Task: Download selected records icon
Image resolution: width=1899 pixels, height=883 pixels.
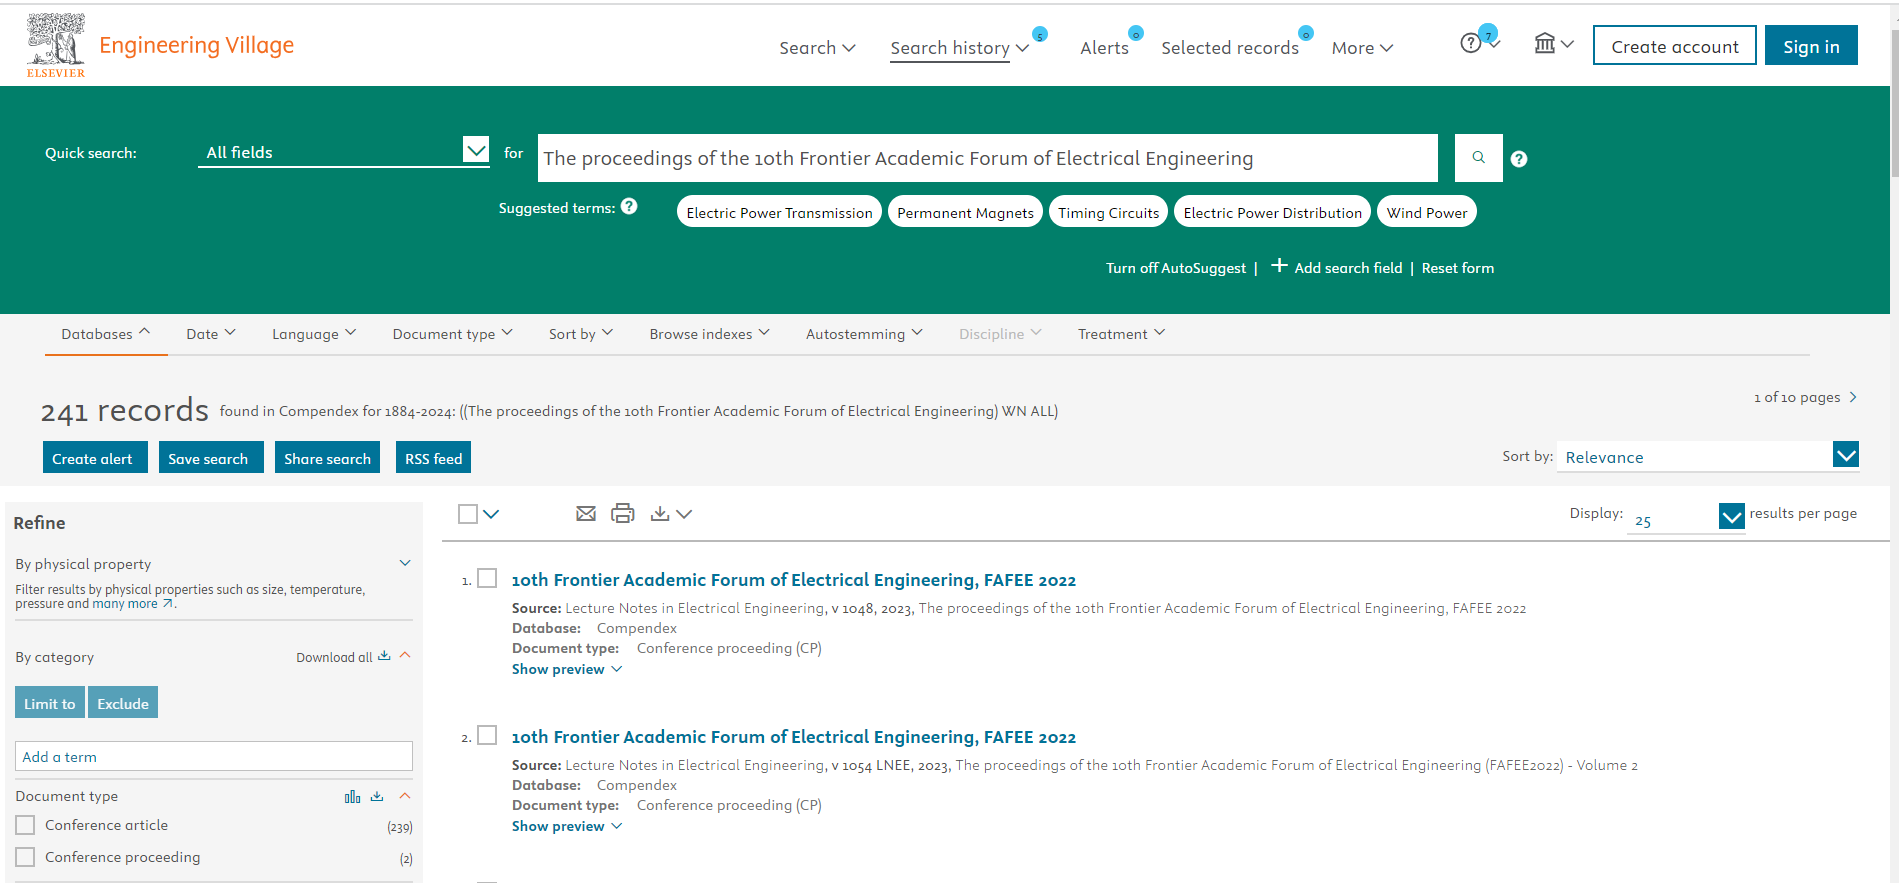Action: click(x=660, y=514)
